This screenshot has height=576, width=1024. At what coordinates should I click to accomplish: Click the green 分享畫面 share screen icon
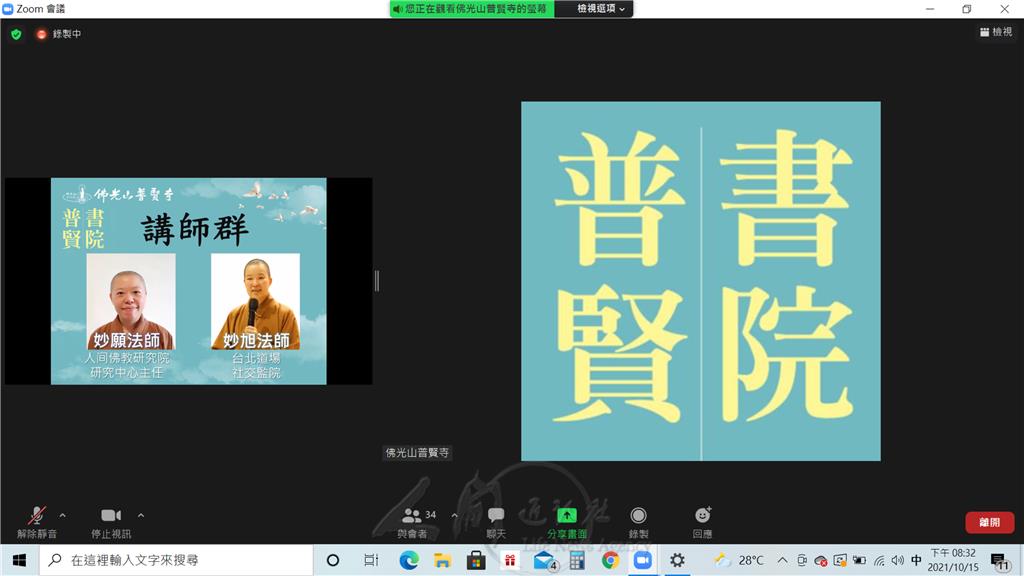(x=567, y=515)
